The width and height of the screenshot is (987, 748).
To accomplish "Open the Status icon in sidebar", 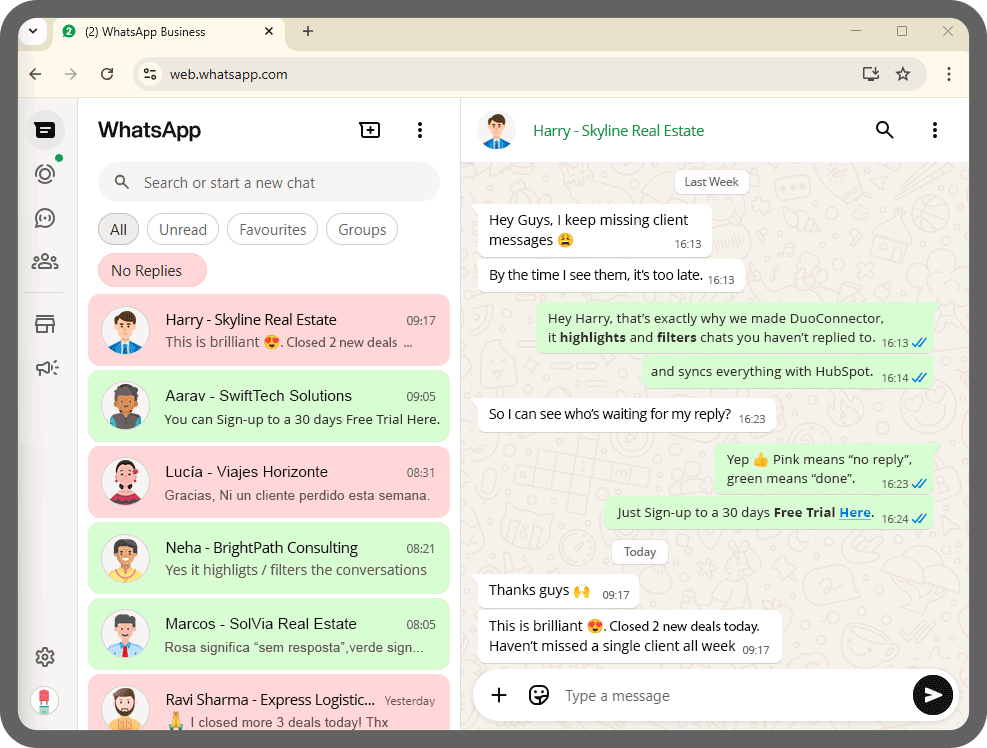I will point(44,174).
